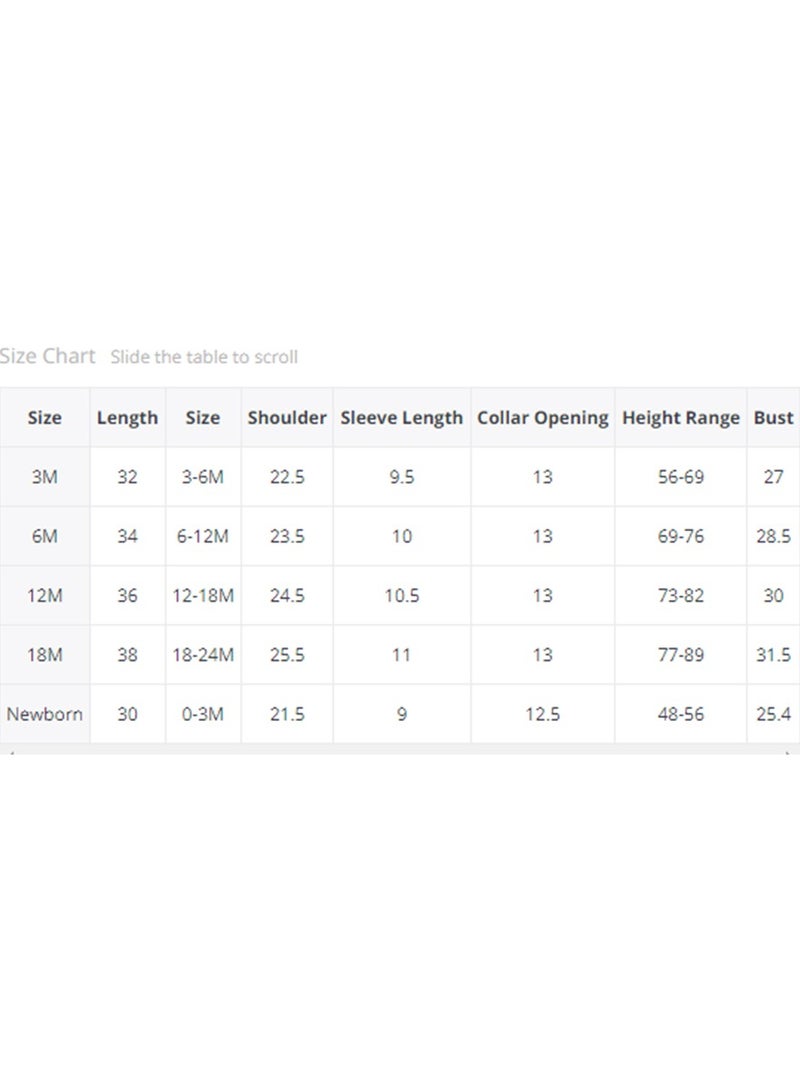Screen dimensions: 800x1091
Task: Click the 3M size row label
Action: click(x=45, y=477)
